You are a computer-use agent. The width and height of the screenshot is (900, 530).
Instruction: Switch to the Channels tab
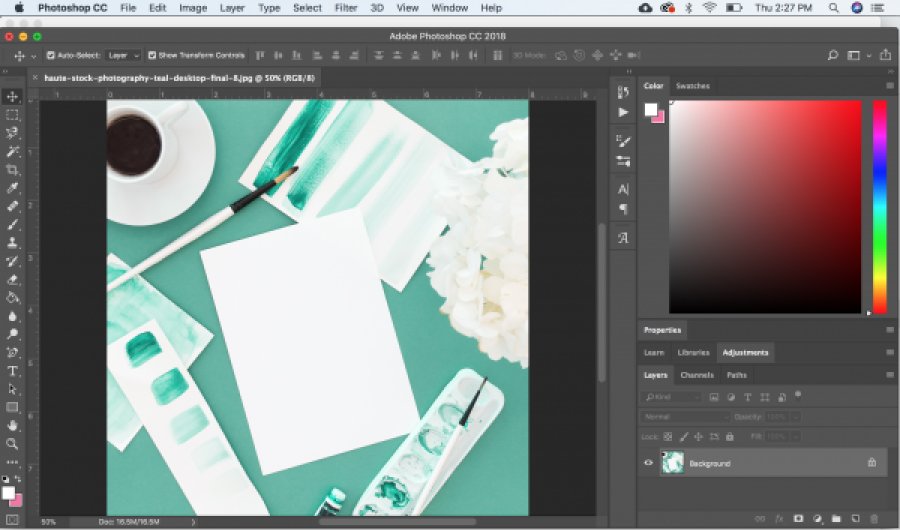point(697,375)
